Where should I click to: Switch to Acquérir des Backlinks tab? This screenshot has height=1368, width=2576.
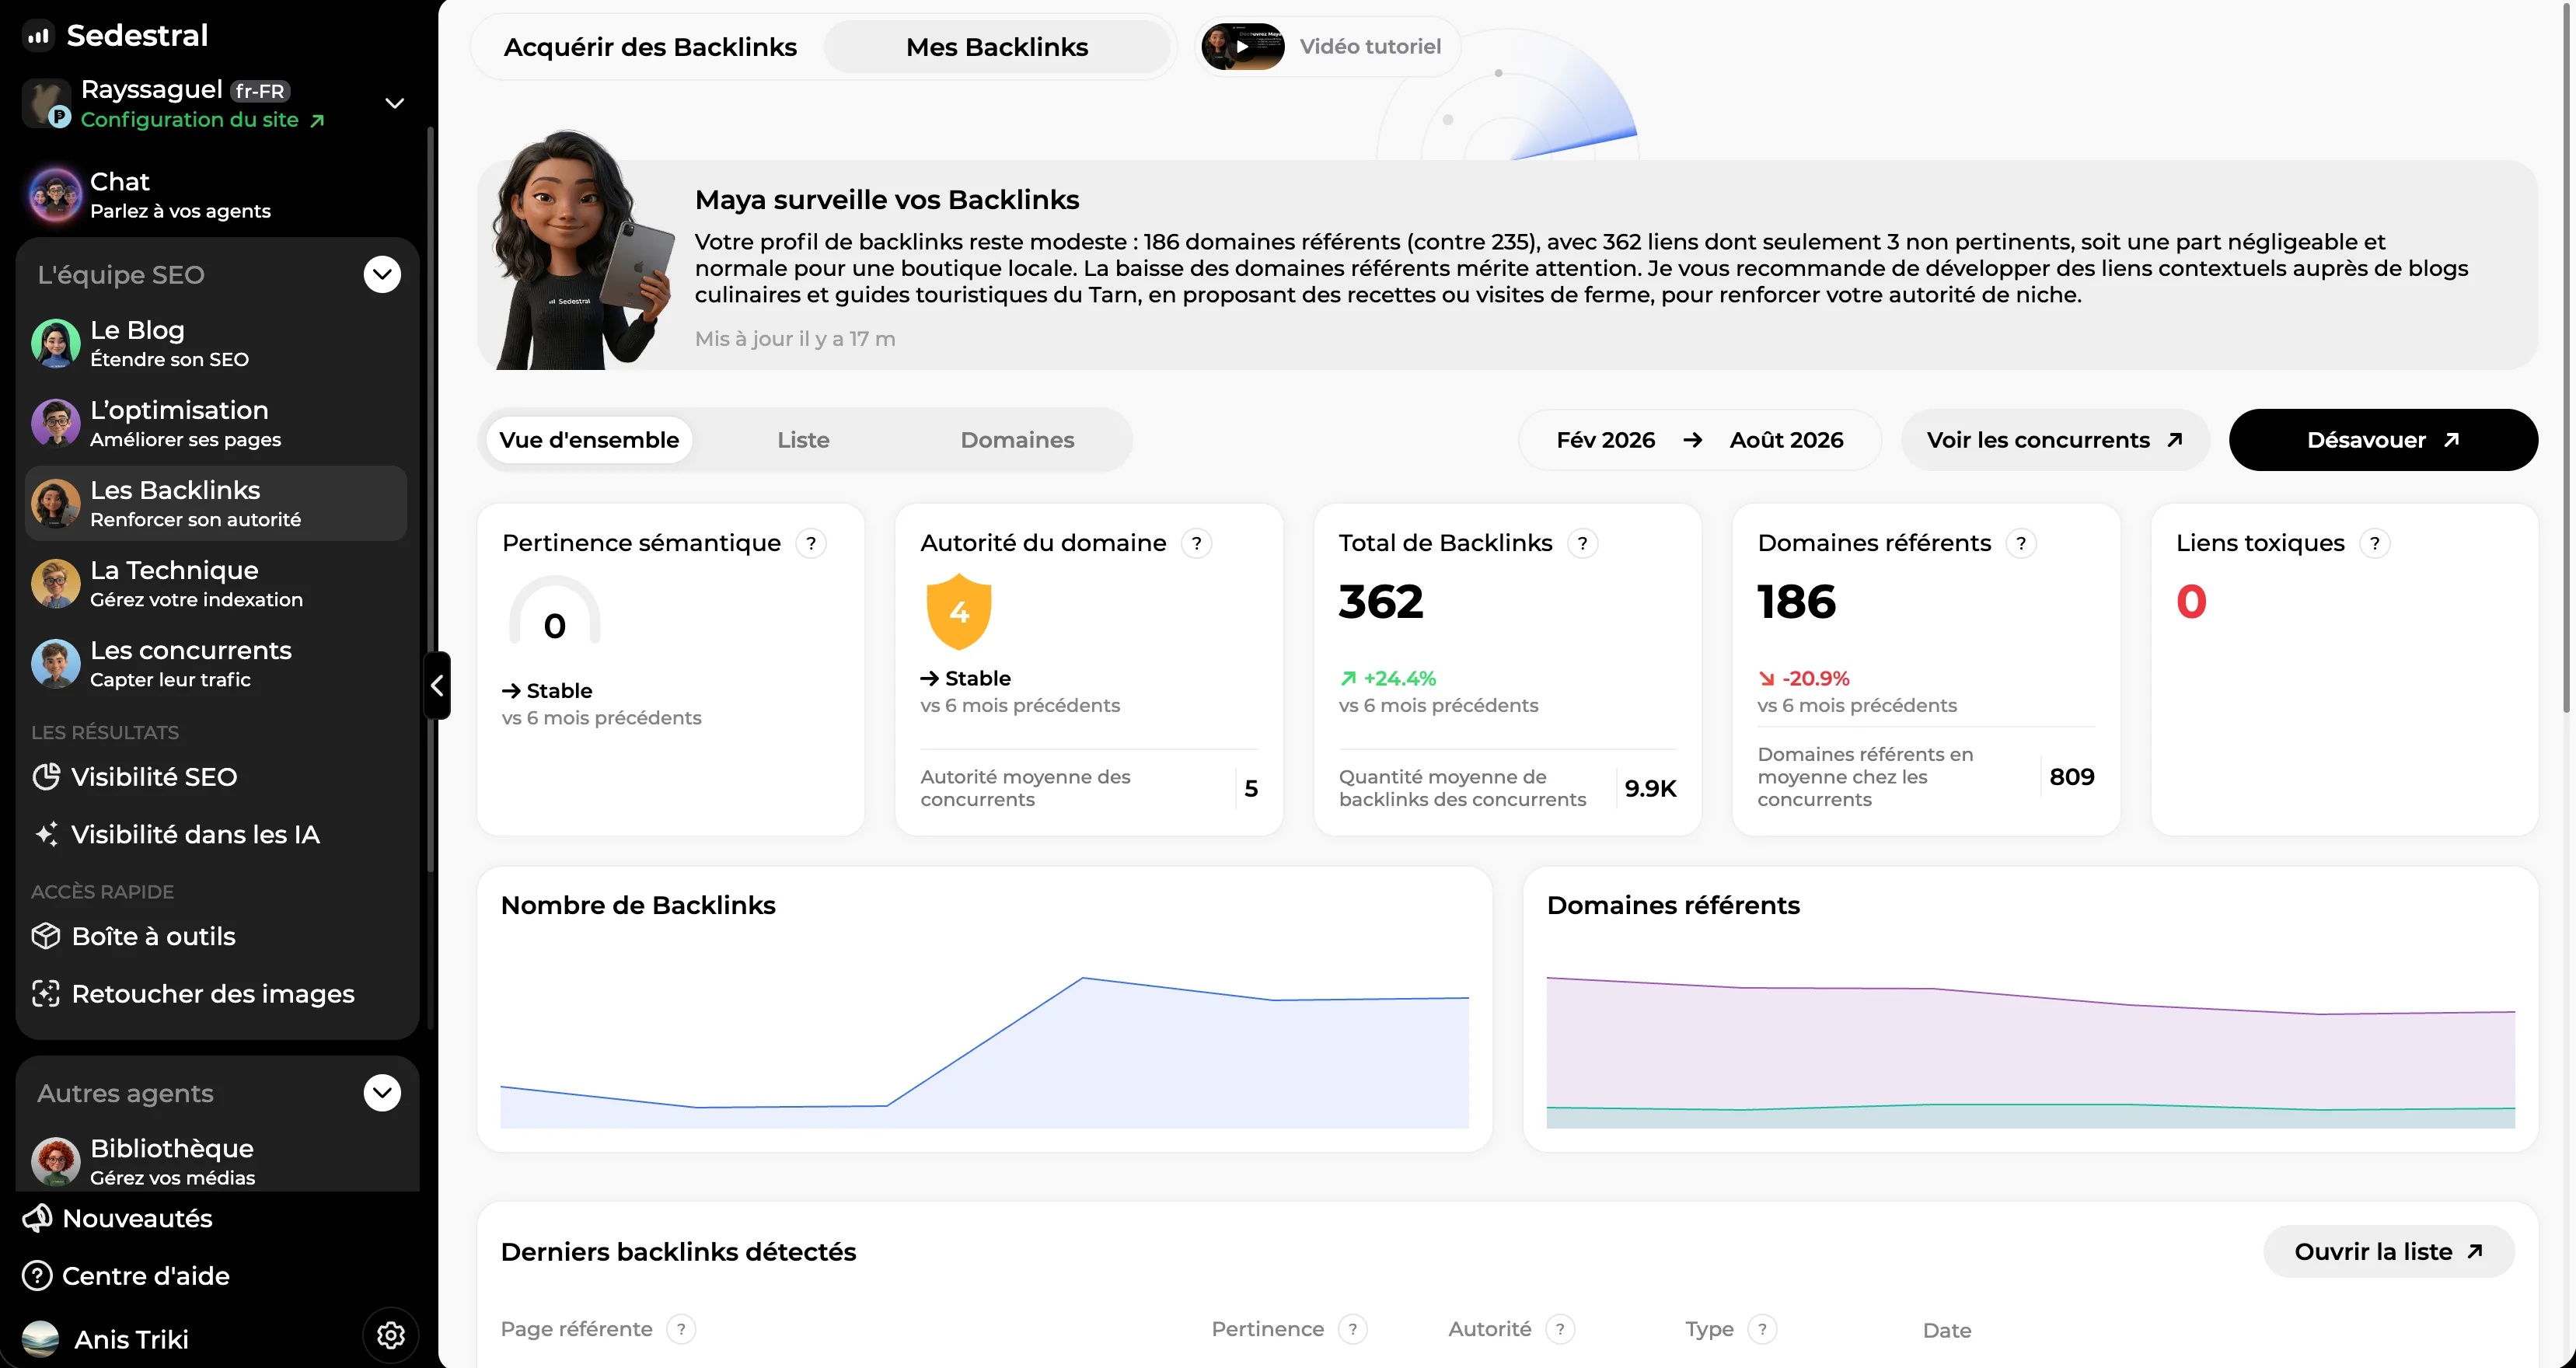pos(650,47)
